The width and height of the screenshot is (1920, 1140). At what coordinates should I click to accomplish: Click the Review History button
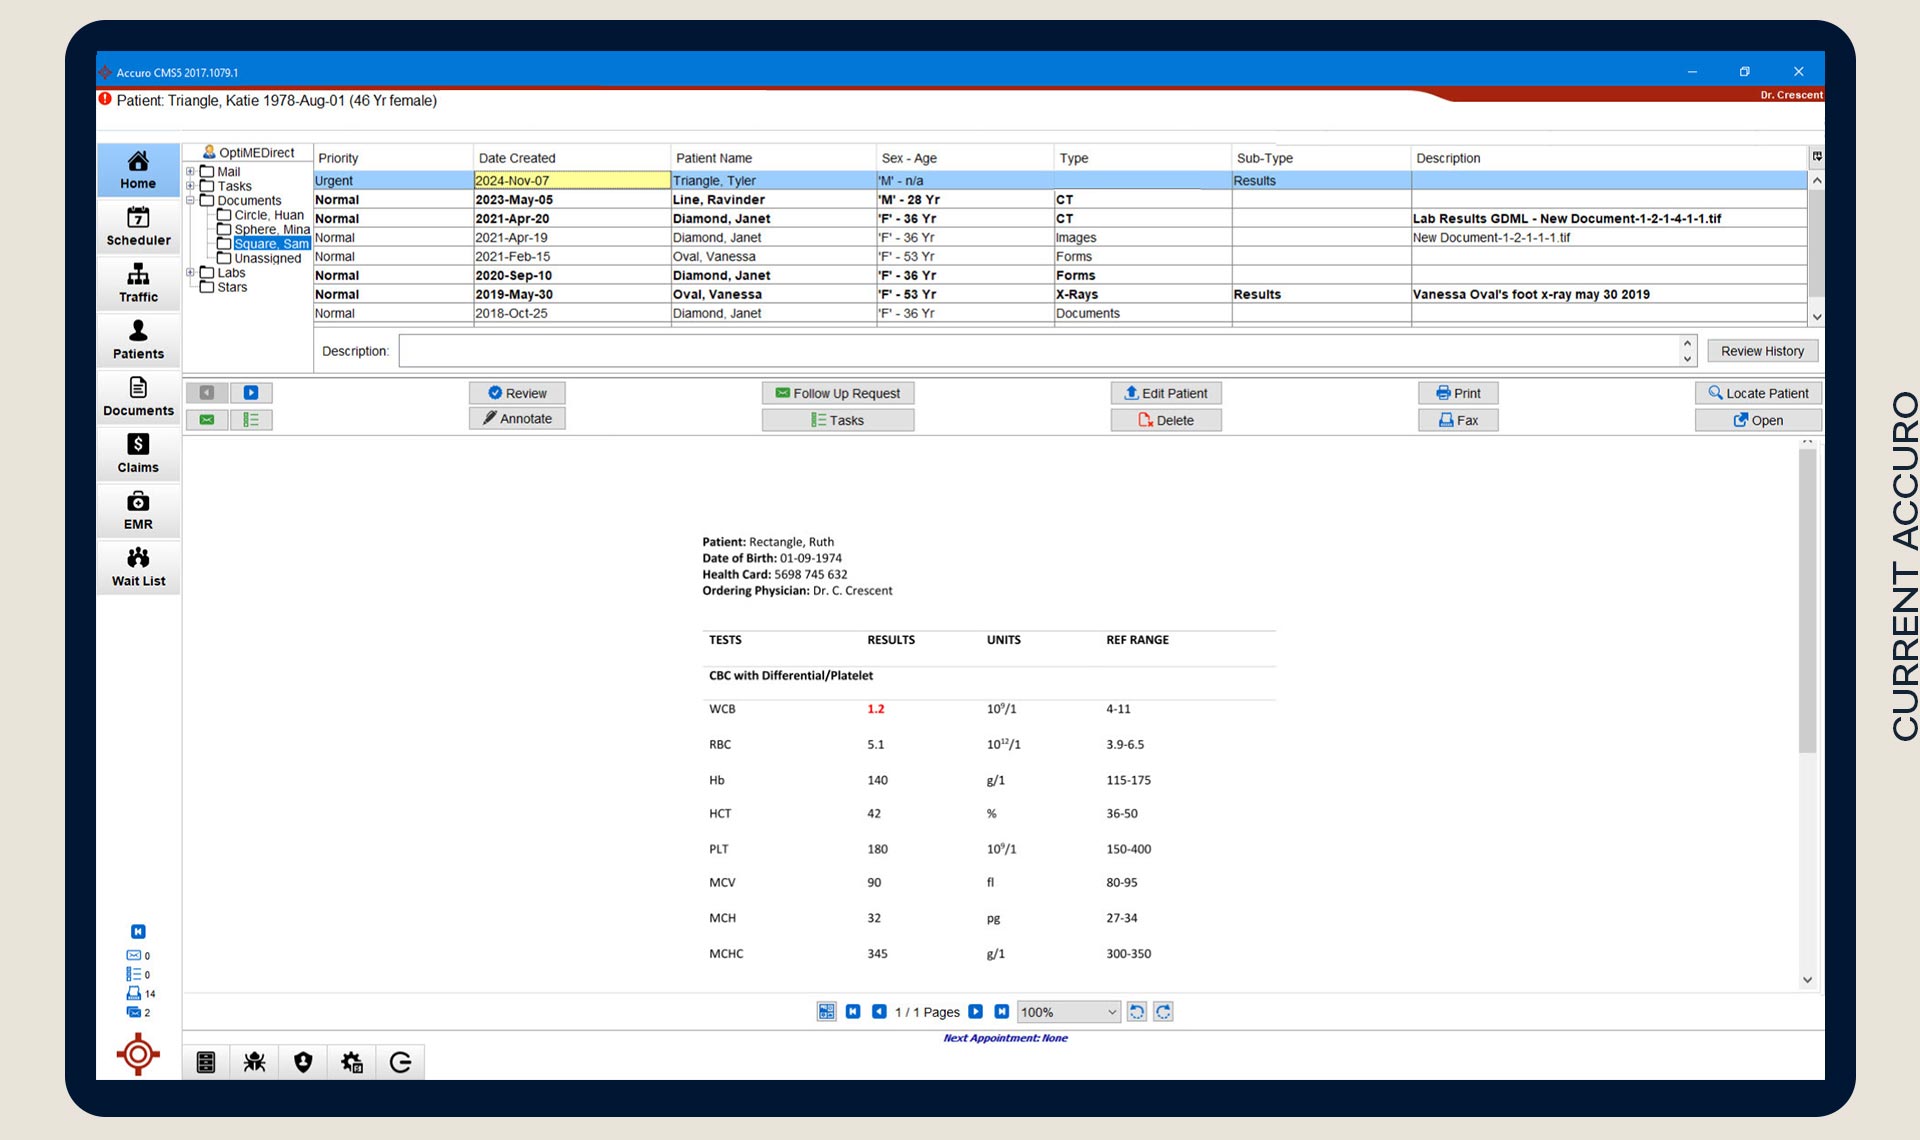click(1762, 351)
